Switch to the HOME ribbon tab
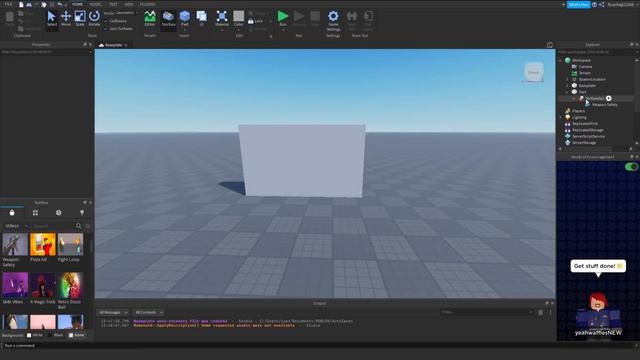 [x=77, y=4]
